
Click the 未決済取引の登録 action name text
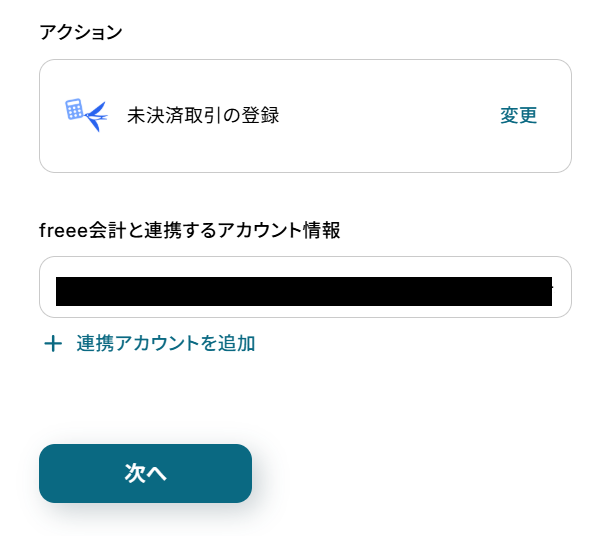pyautogui.click(x=203, y=115)
